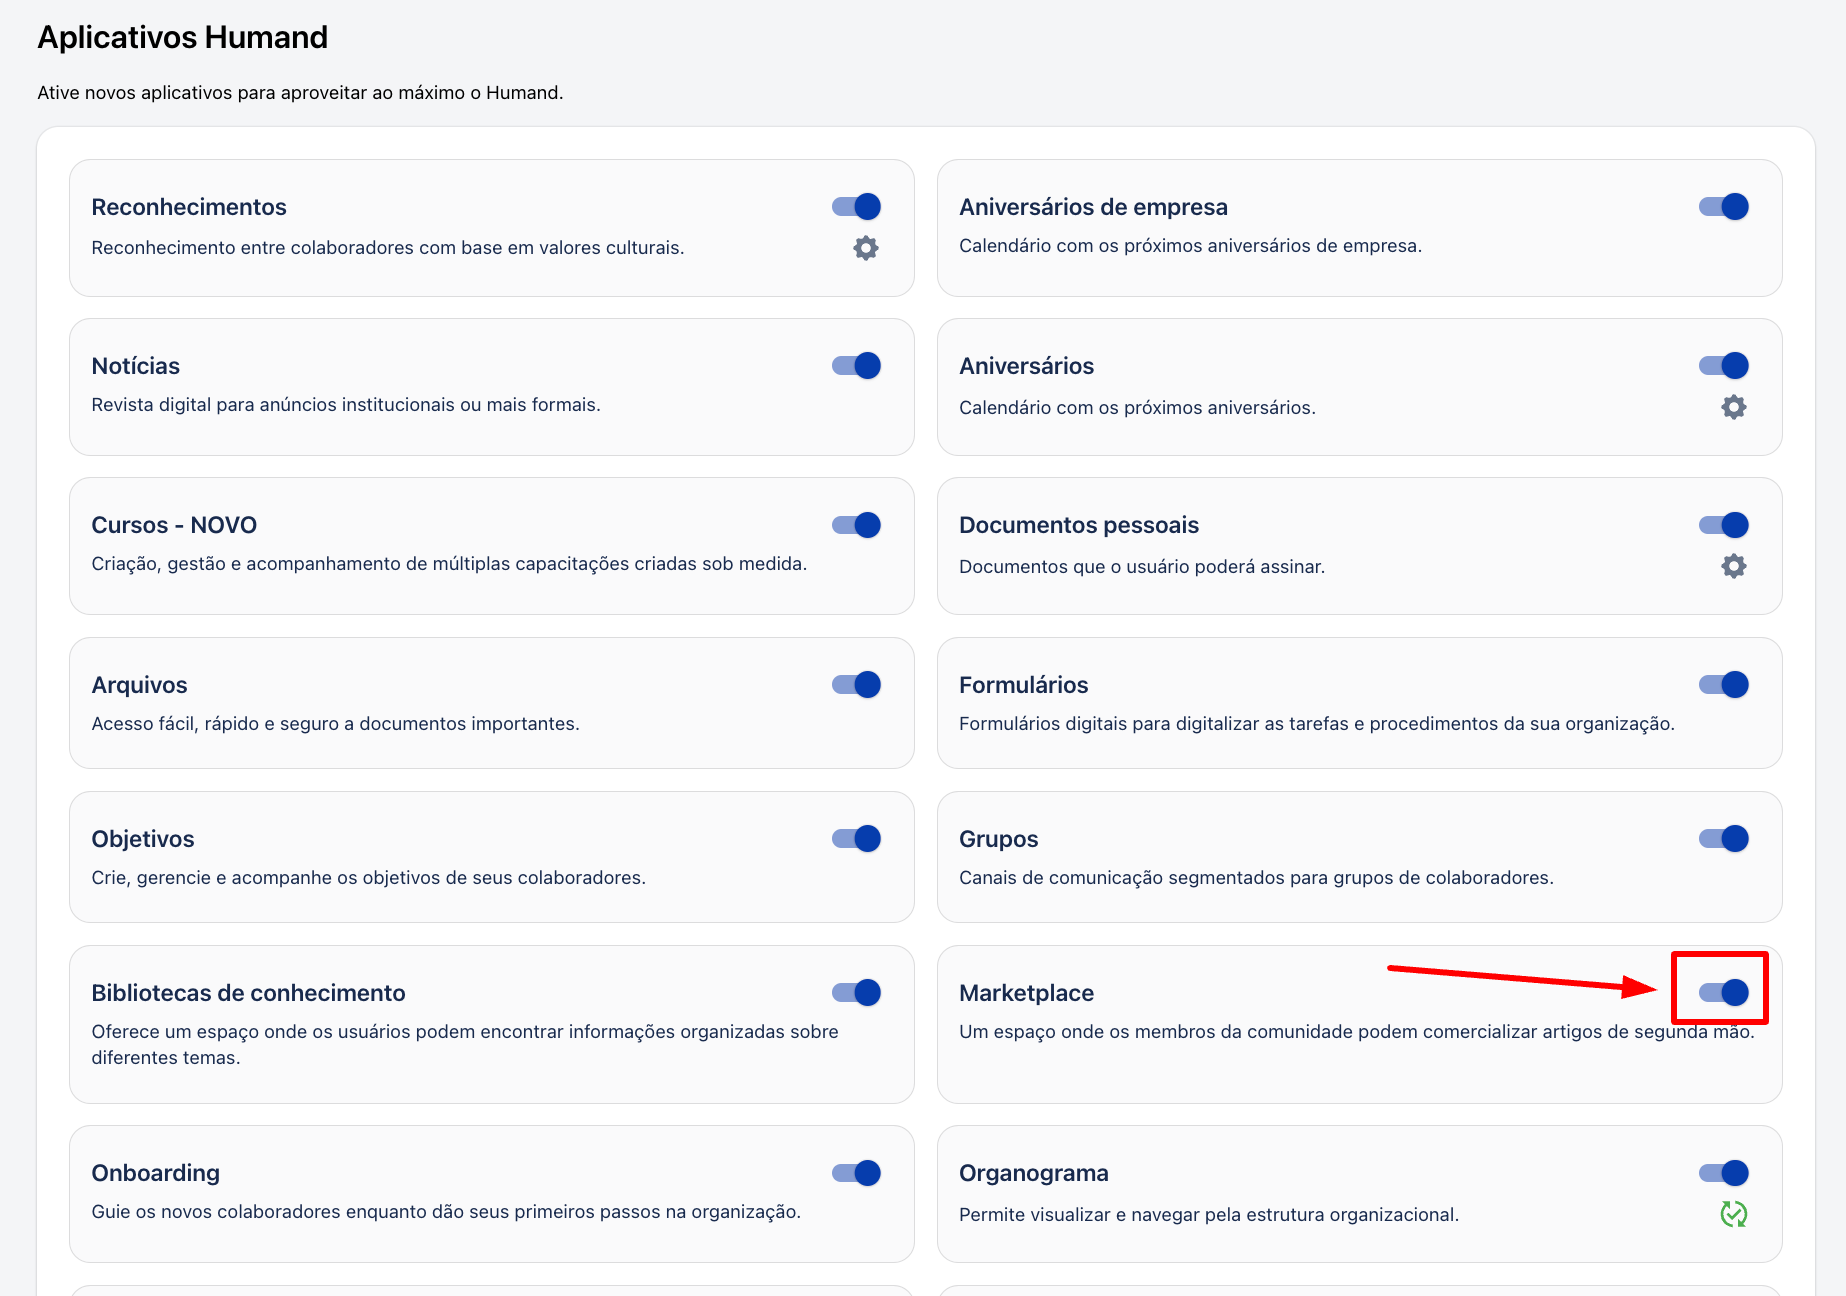Click 'Documentos que o usuário poderá assinar' text
Viewport: 1846px width, 1296px height.
point(1142,567)
